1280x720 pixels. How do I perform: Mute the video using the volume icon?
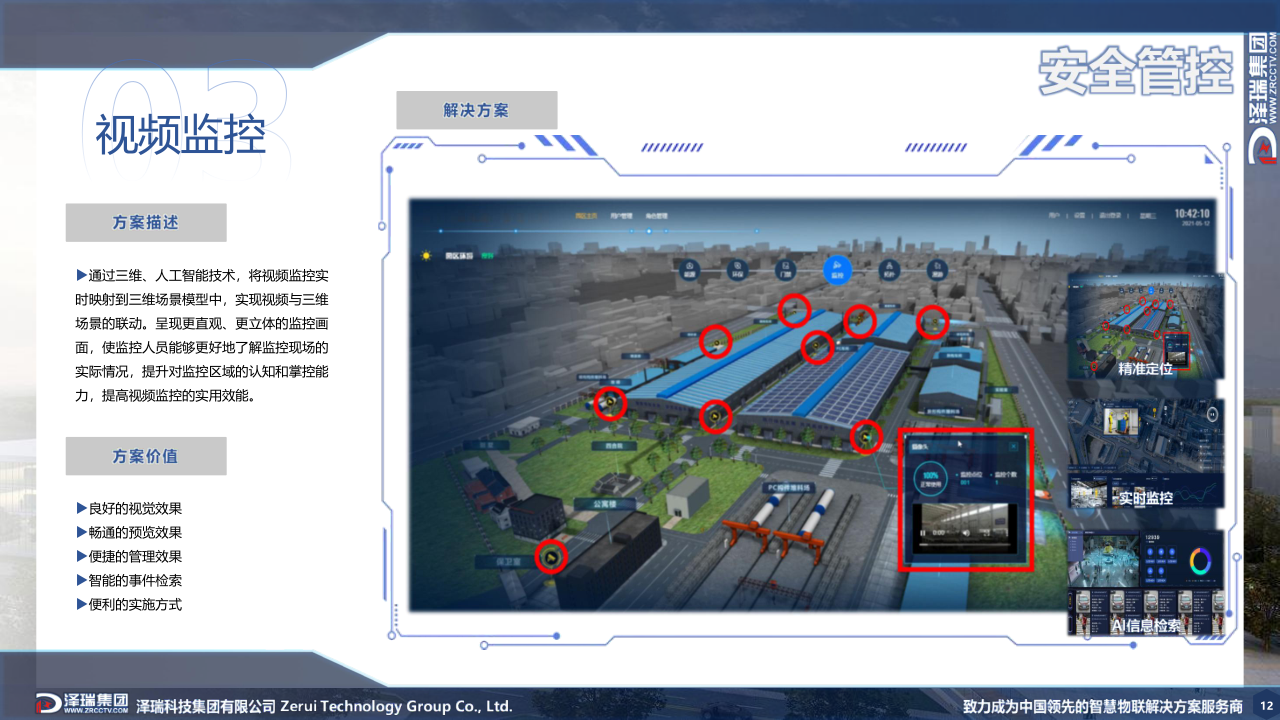[x=966, y=533]
